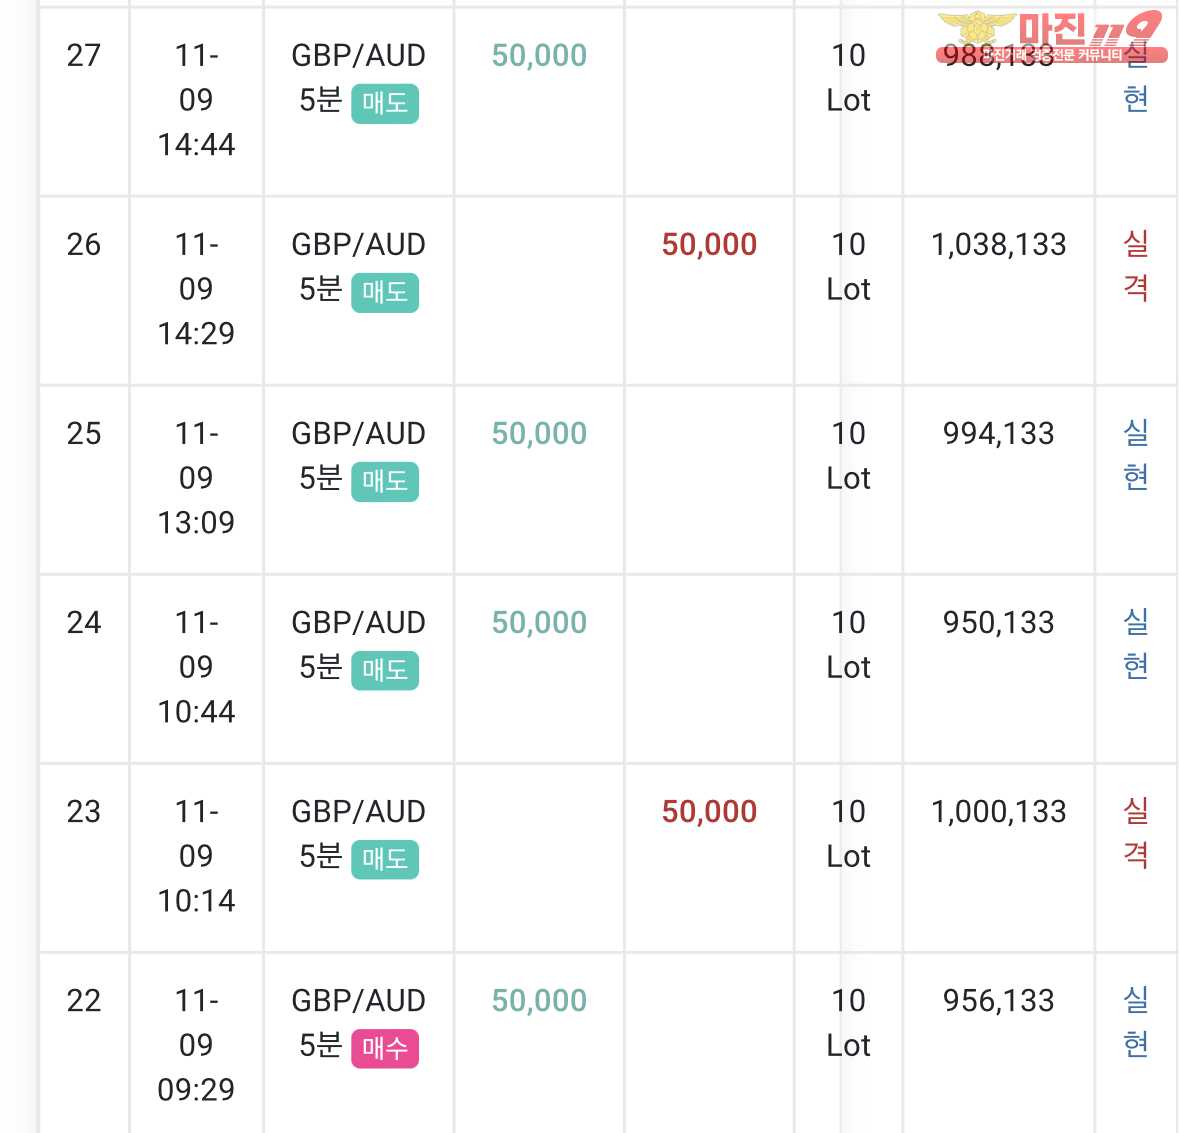Open the red 실격 status in row 26
This screenshot has width=1179, height=1133.
1135,265
